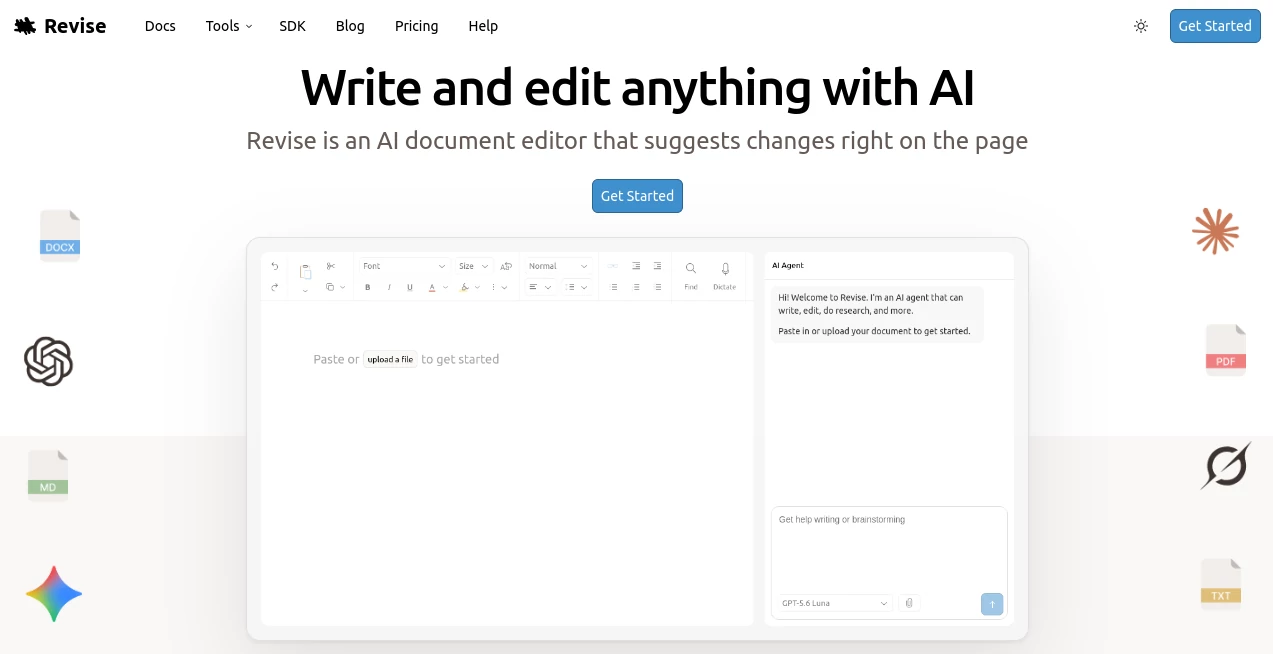Click the decrease indent icon

636,266
